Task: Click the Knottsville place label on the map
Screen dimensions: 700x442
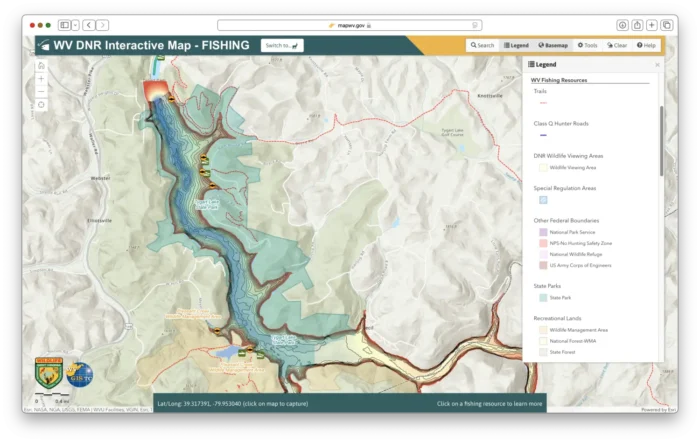Action: click(x=490, y=96)
